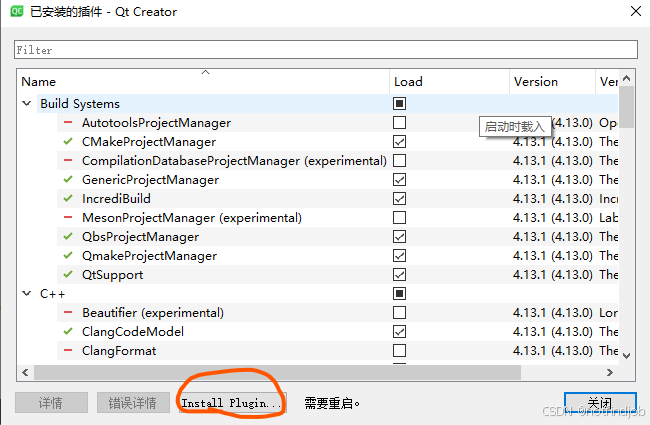Screen dimensions: 650x425
Task: Click the 详情 details button
Action: tap(51, 403)
